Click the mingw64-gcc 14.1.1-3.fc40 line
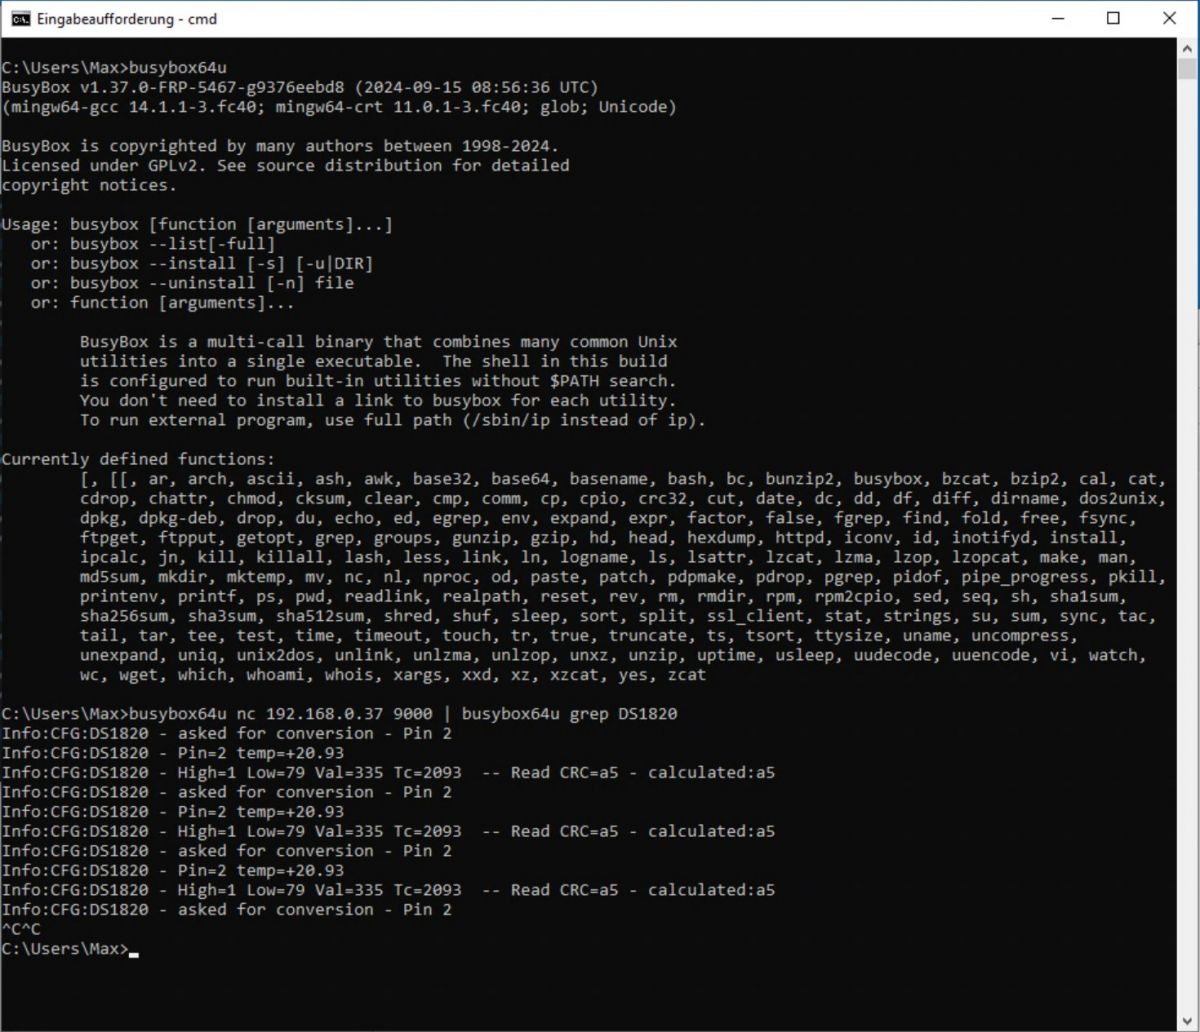This screenshot has width=1200, height=1032. coord(339,107)
